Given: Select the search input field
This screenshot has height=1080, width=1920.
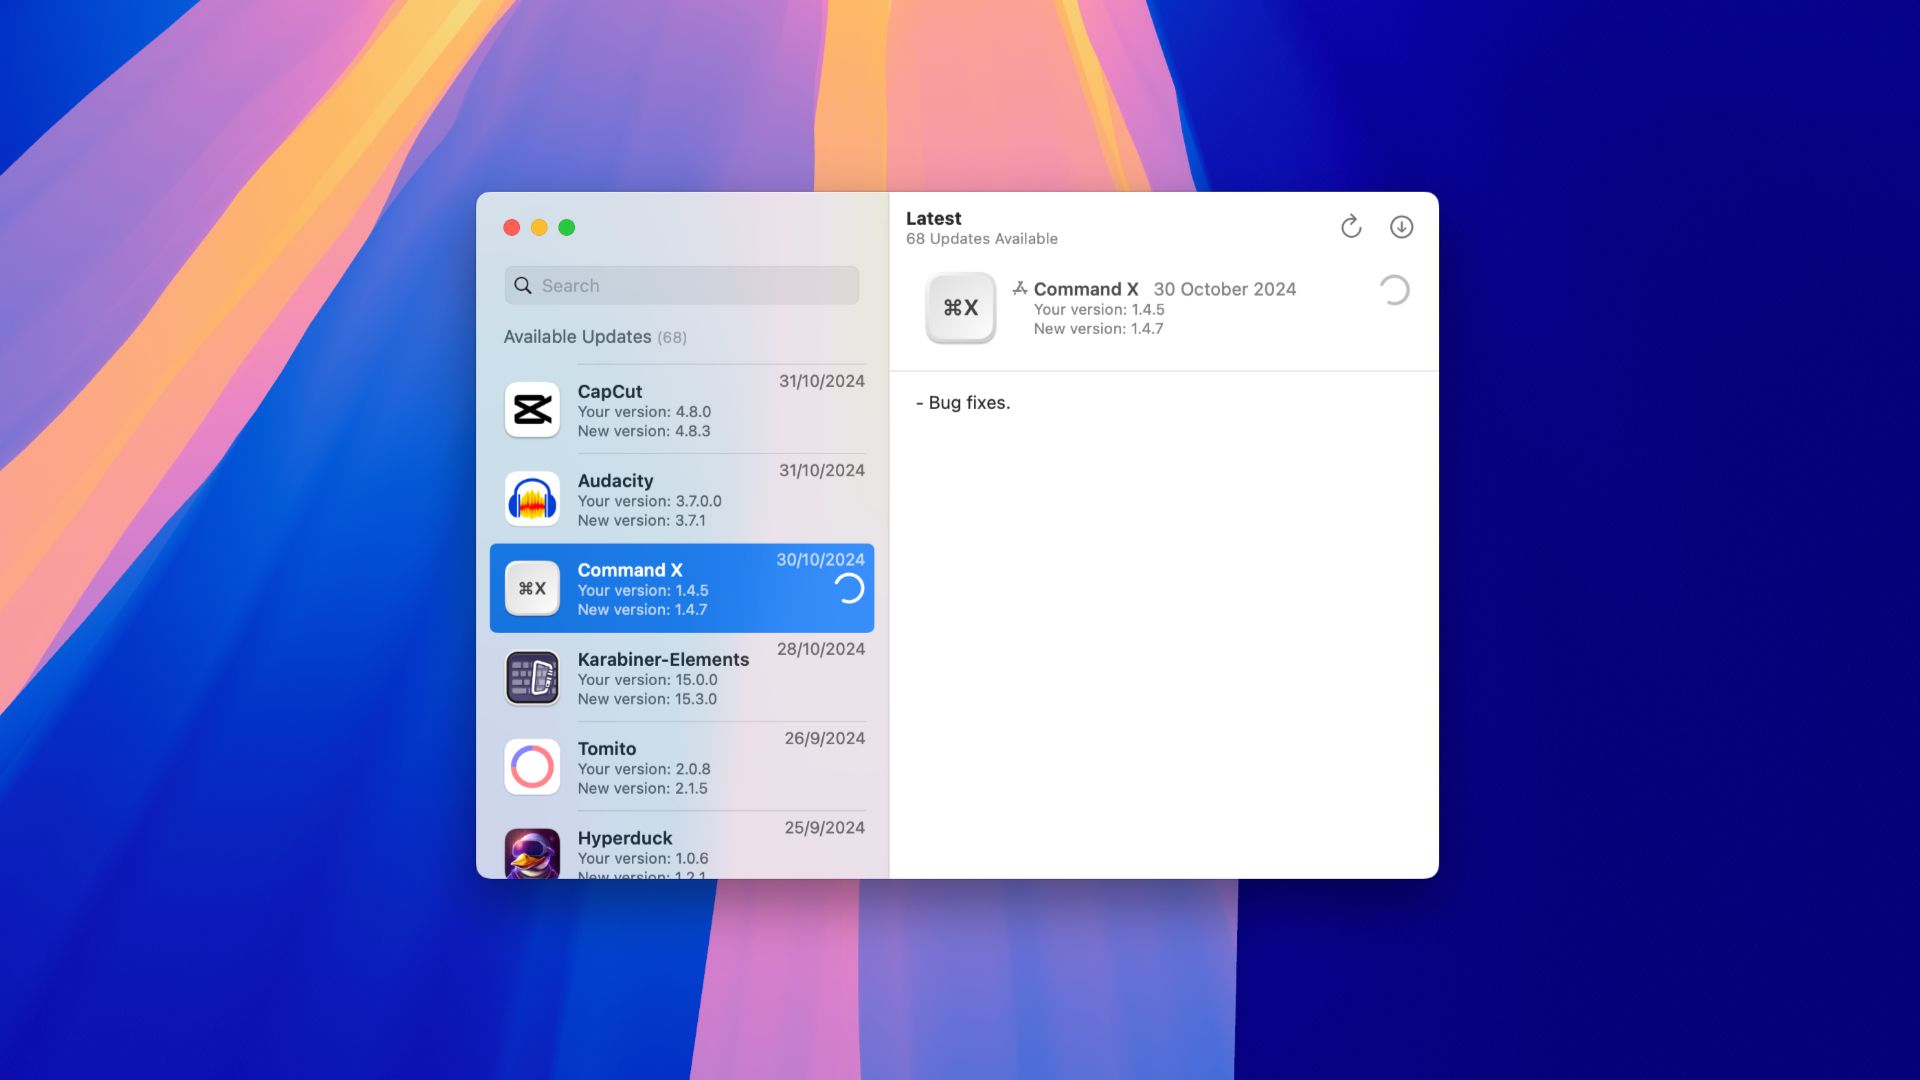Looking at the screenshot, I should (680, 284).
